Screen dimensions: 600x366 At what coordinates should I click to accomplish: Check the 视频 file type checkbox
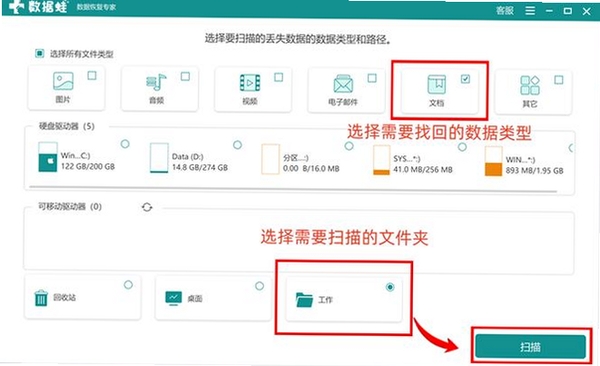(279, 77)
